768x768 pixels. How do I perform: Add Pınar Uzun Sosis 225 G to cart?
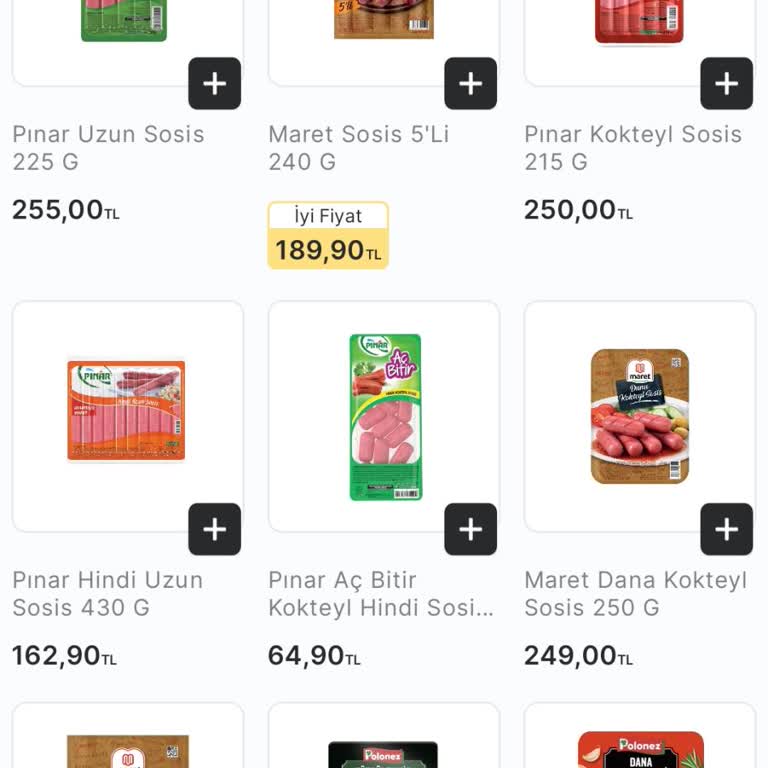(x=214, y=84)
